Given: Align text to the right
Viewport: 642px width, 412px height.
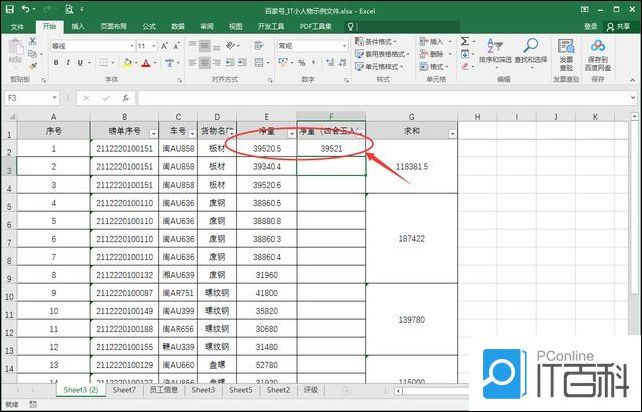Looking at the screenshot, I should point(217,63).
